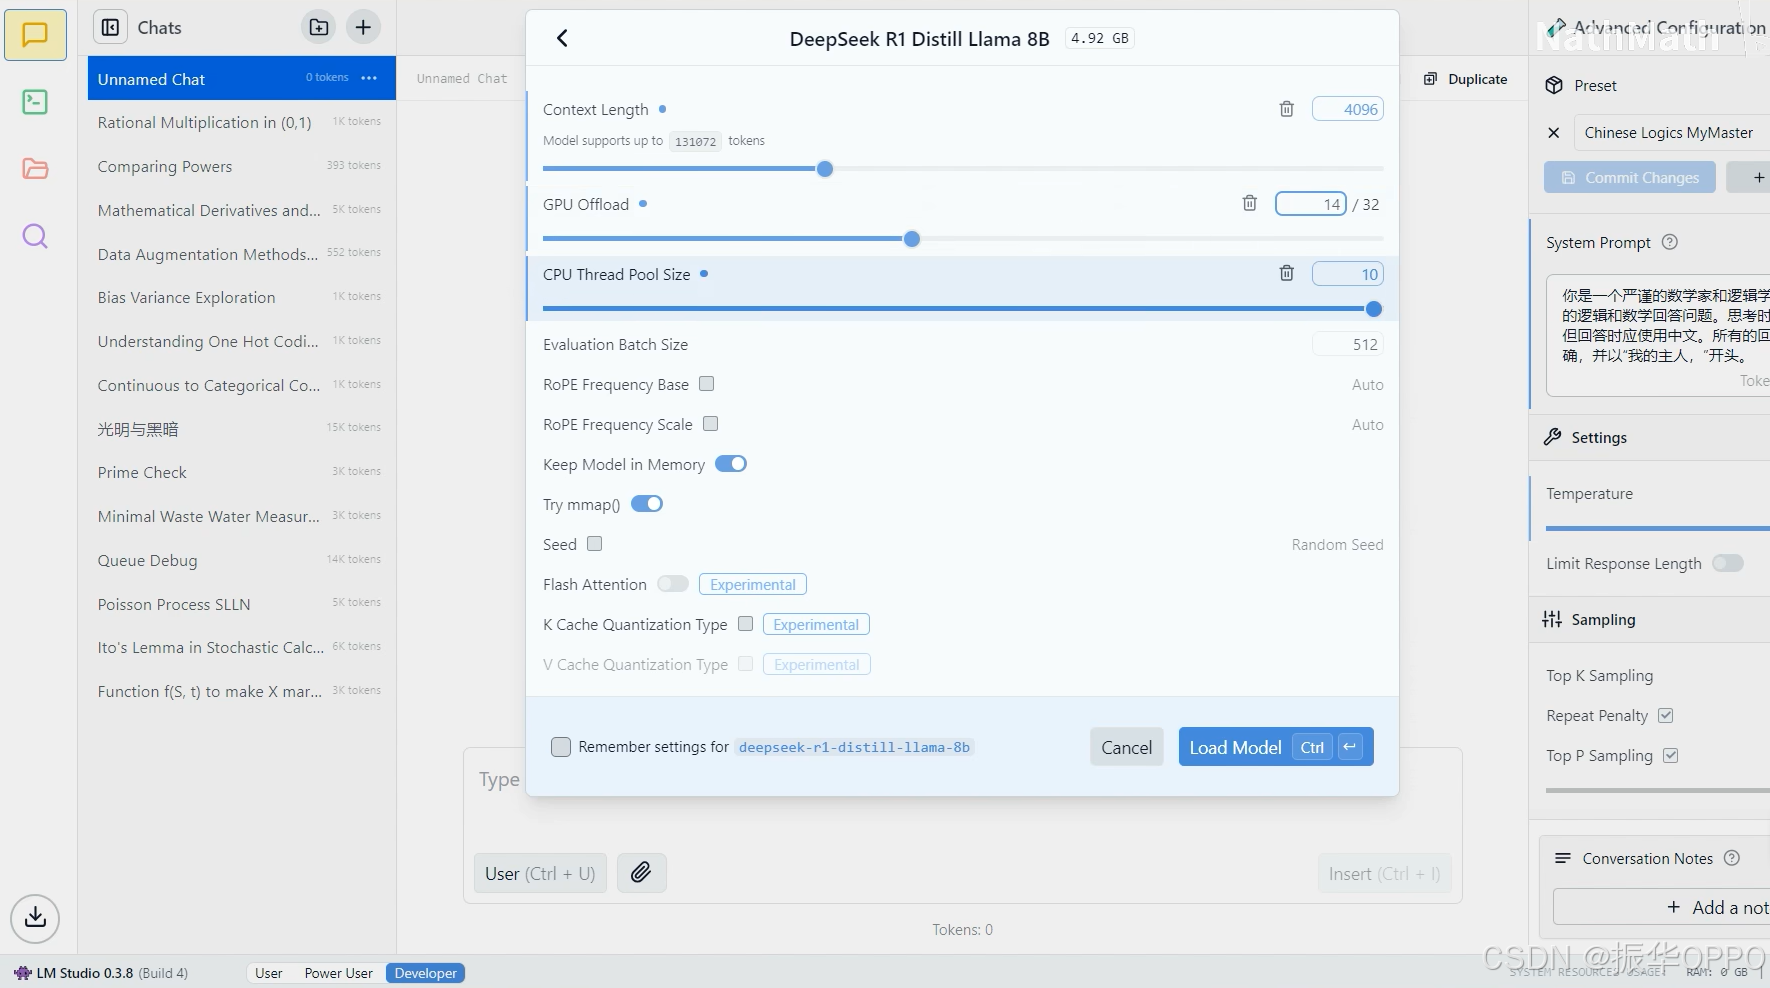1770x988 pixels.
Task: Click the LM Studio logo in status bar
Action: coord(22,973)
